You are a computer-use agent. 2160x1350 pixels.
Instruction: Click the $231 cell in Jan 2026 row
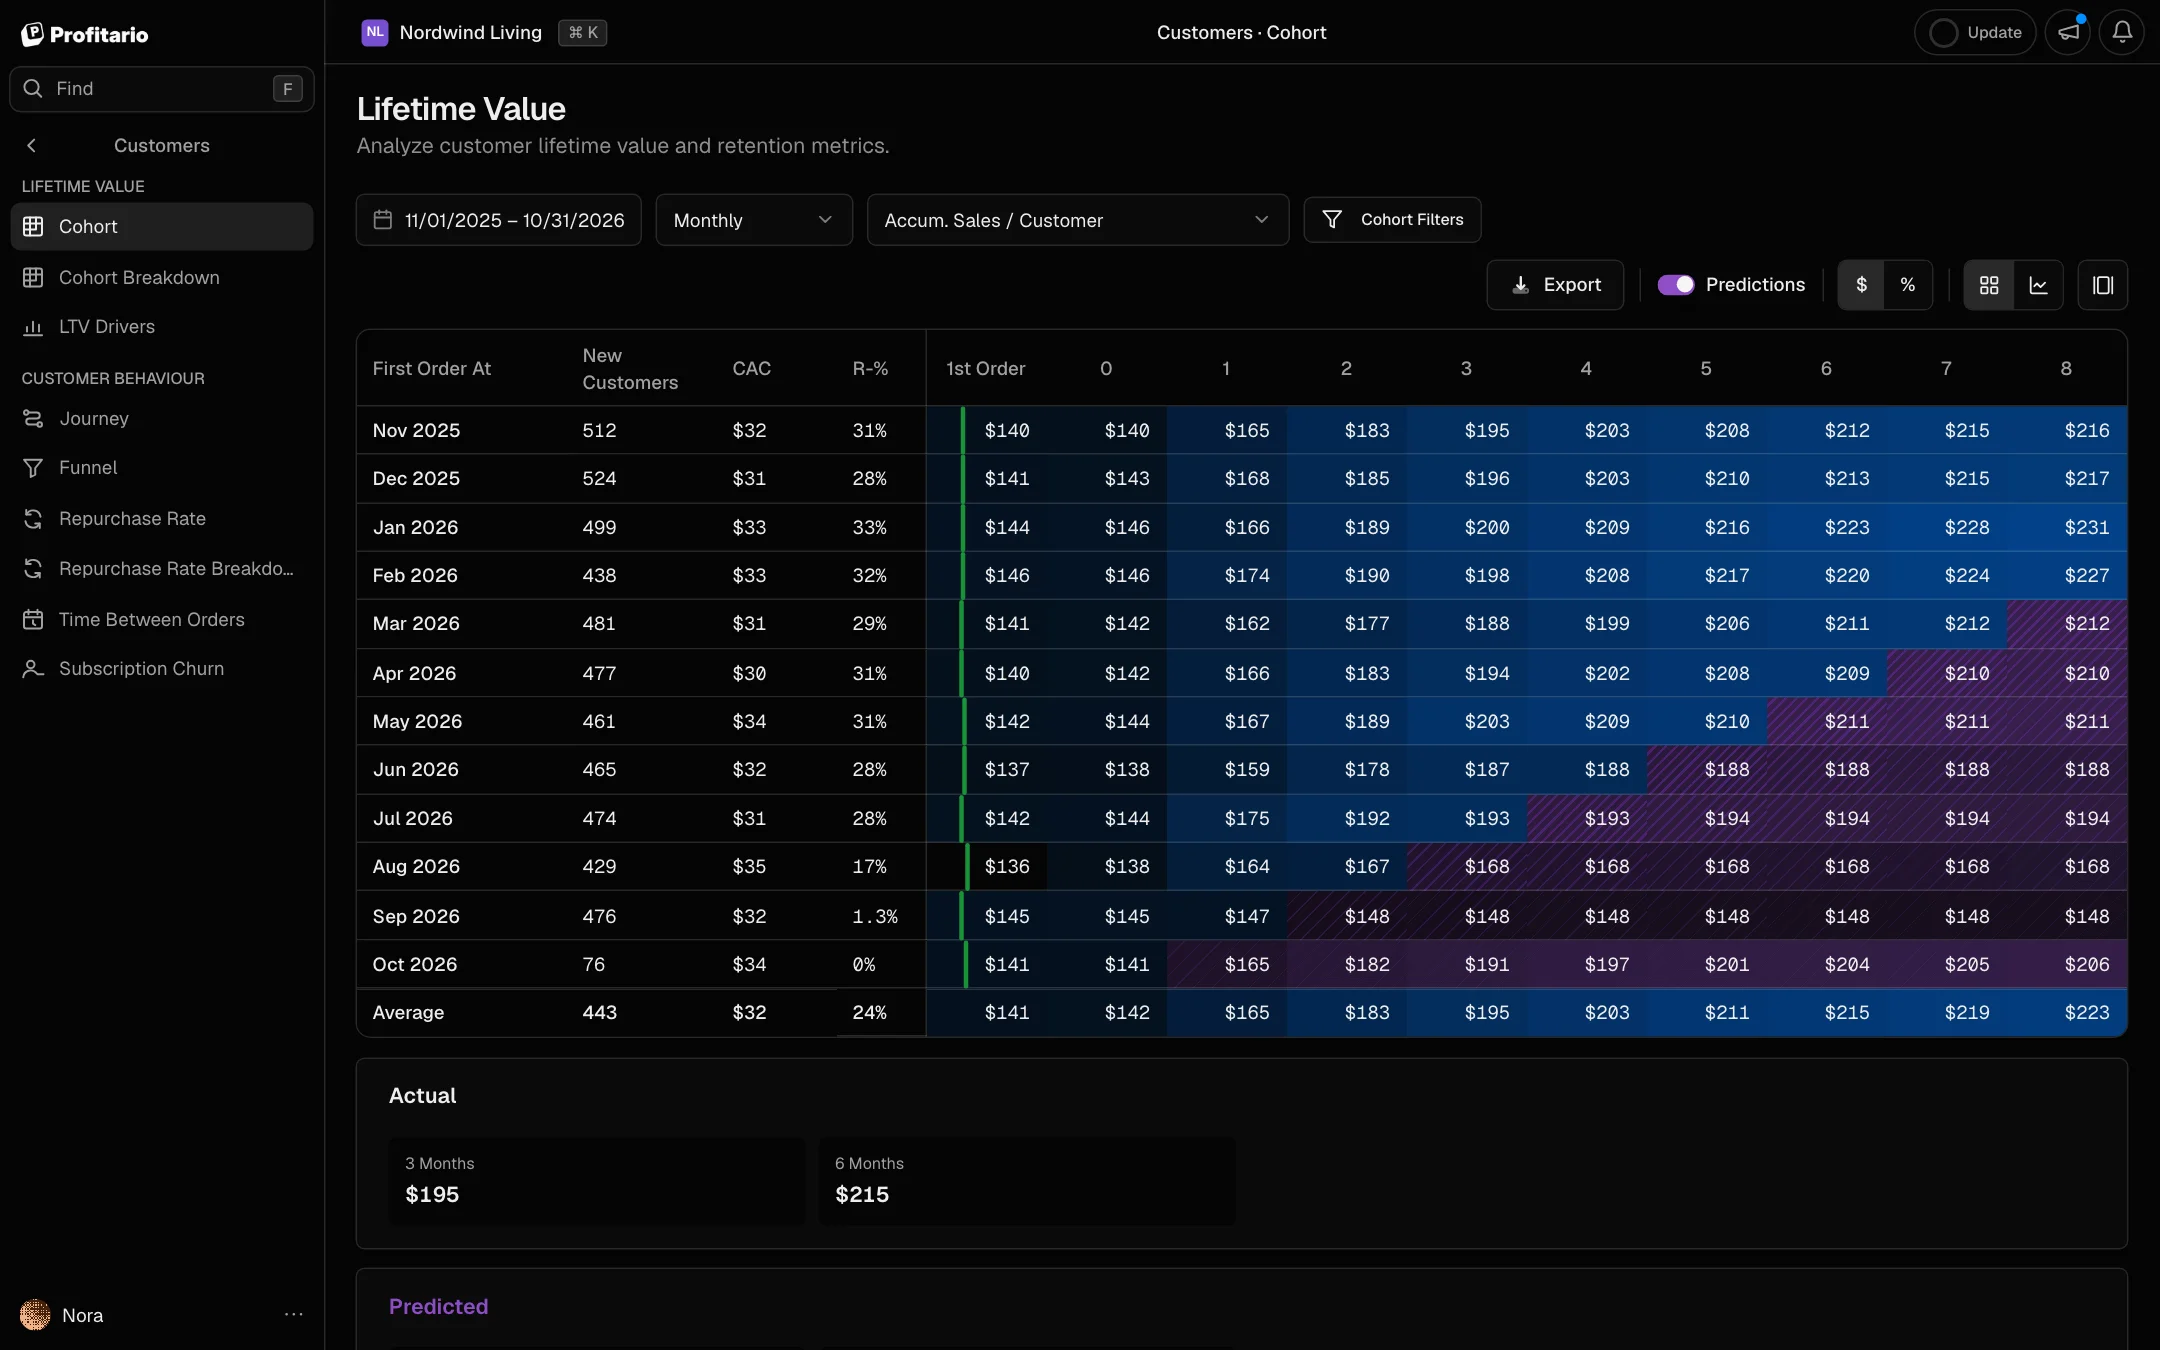click(2087, 528)
